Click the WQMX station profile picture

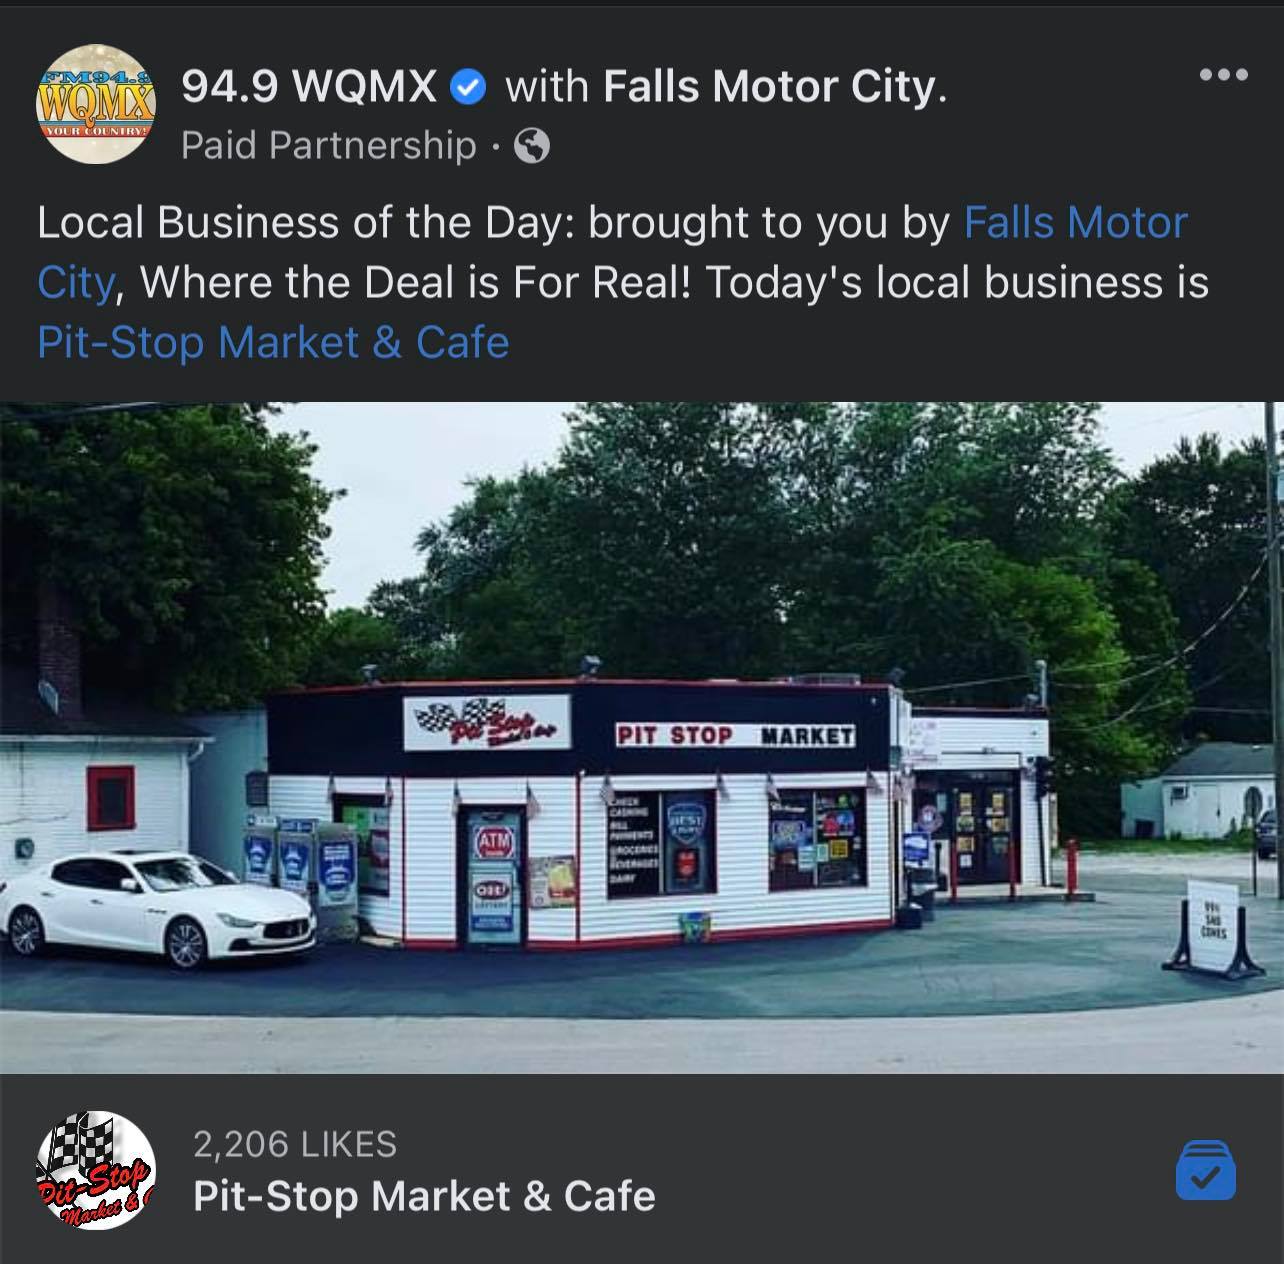tap(96, 103)
